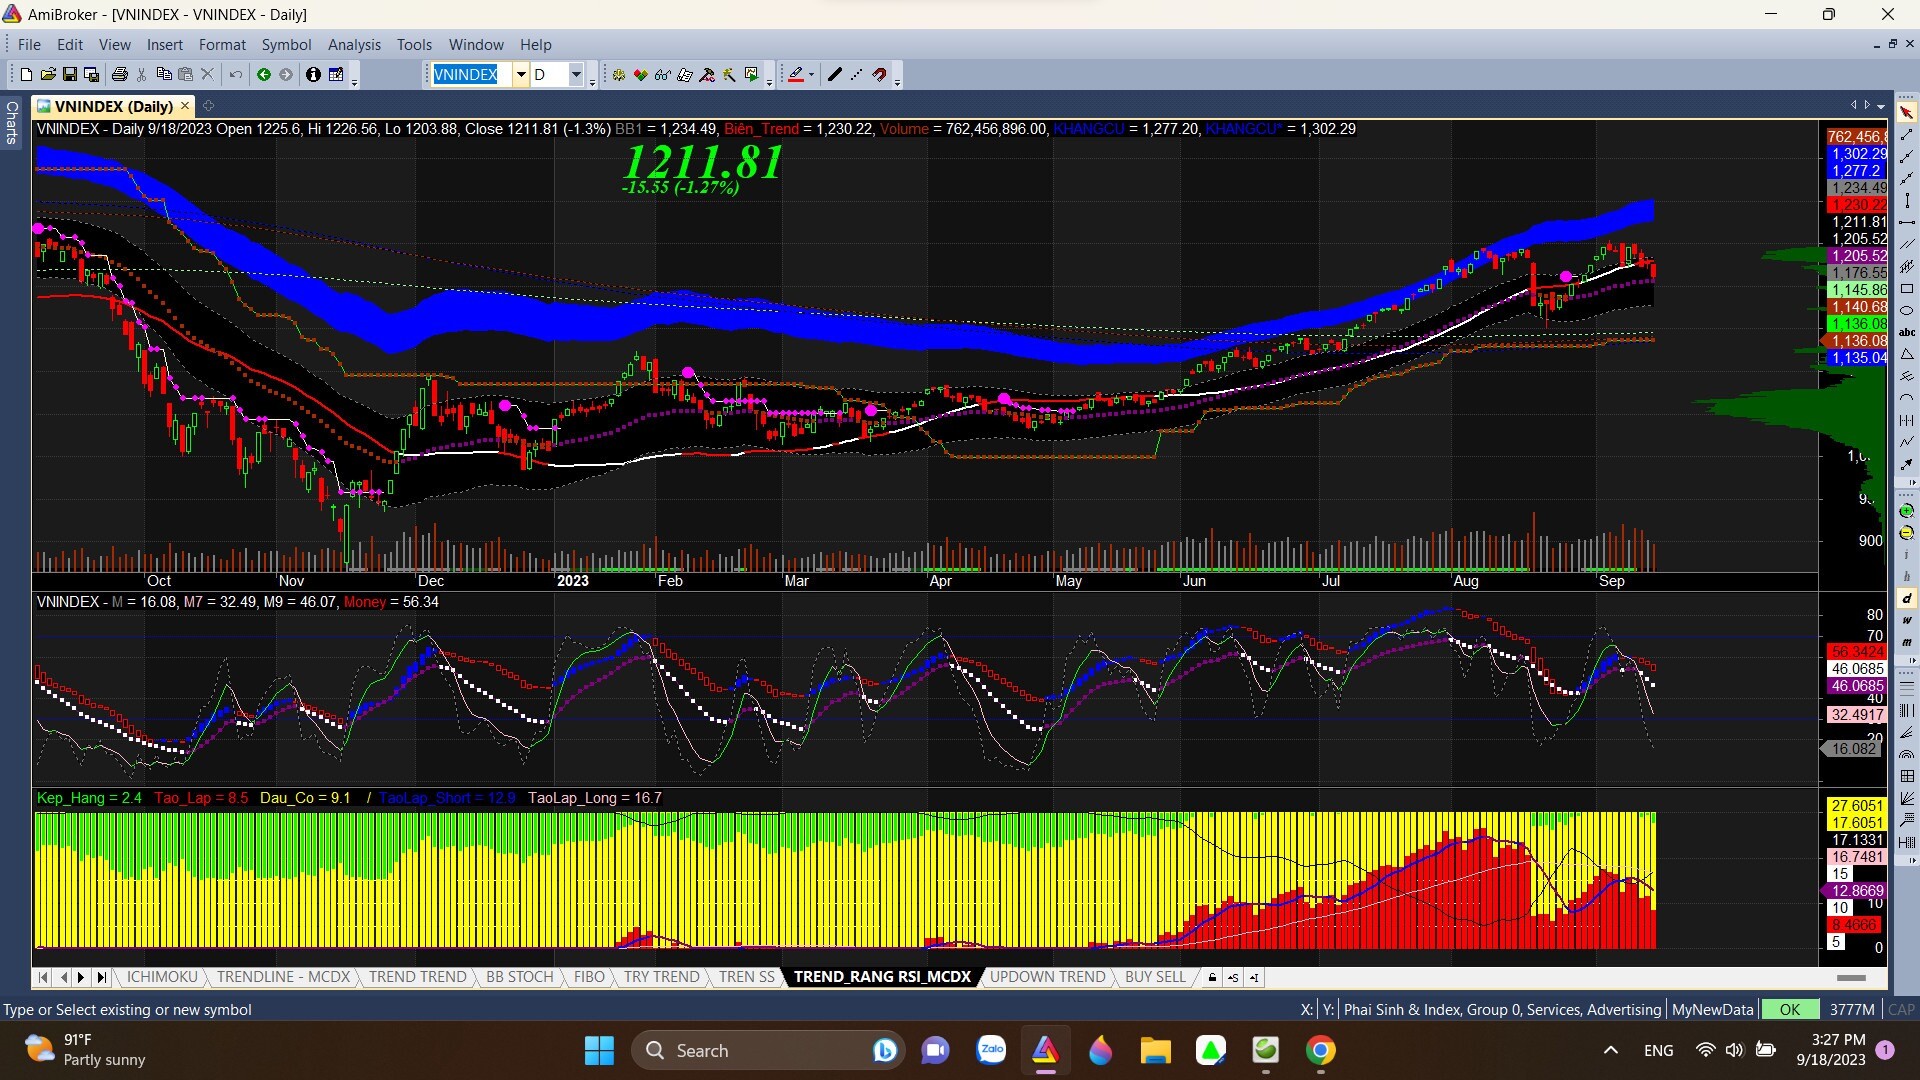This screenshot has width=1920, height=1080.
Task: Select the Ray line tool
Action: (1907, 156)
